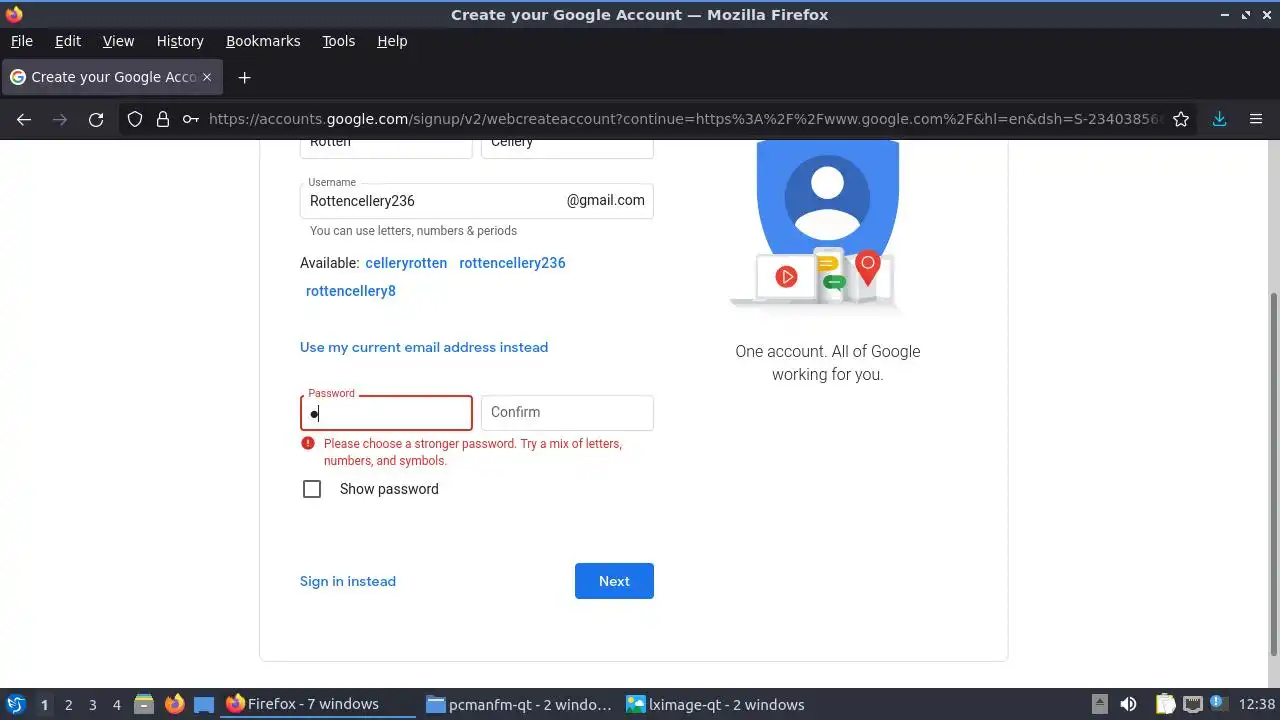Switch to virtual desktop 3
This screenshot has width=1280, height=720.
pyautogui.click(x=92, y=705)
